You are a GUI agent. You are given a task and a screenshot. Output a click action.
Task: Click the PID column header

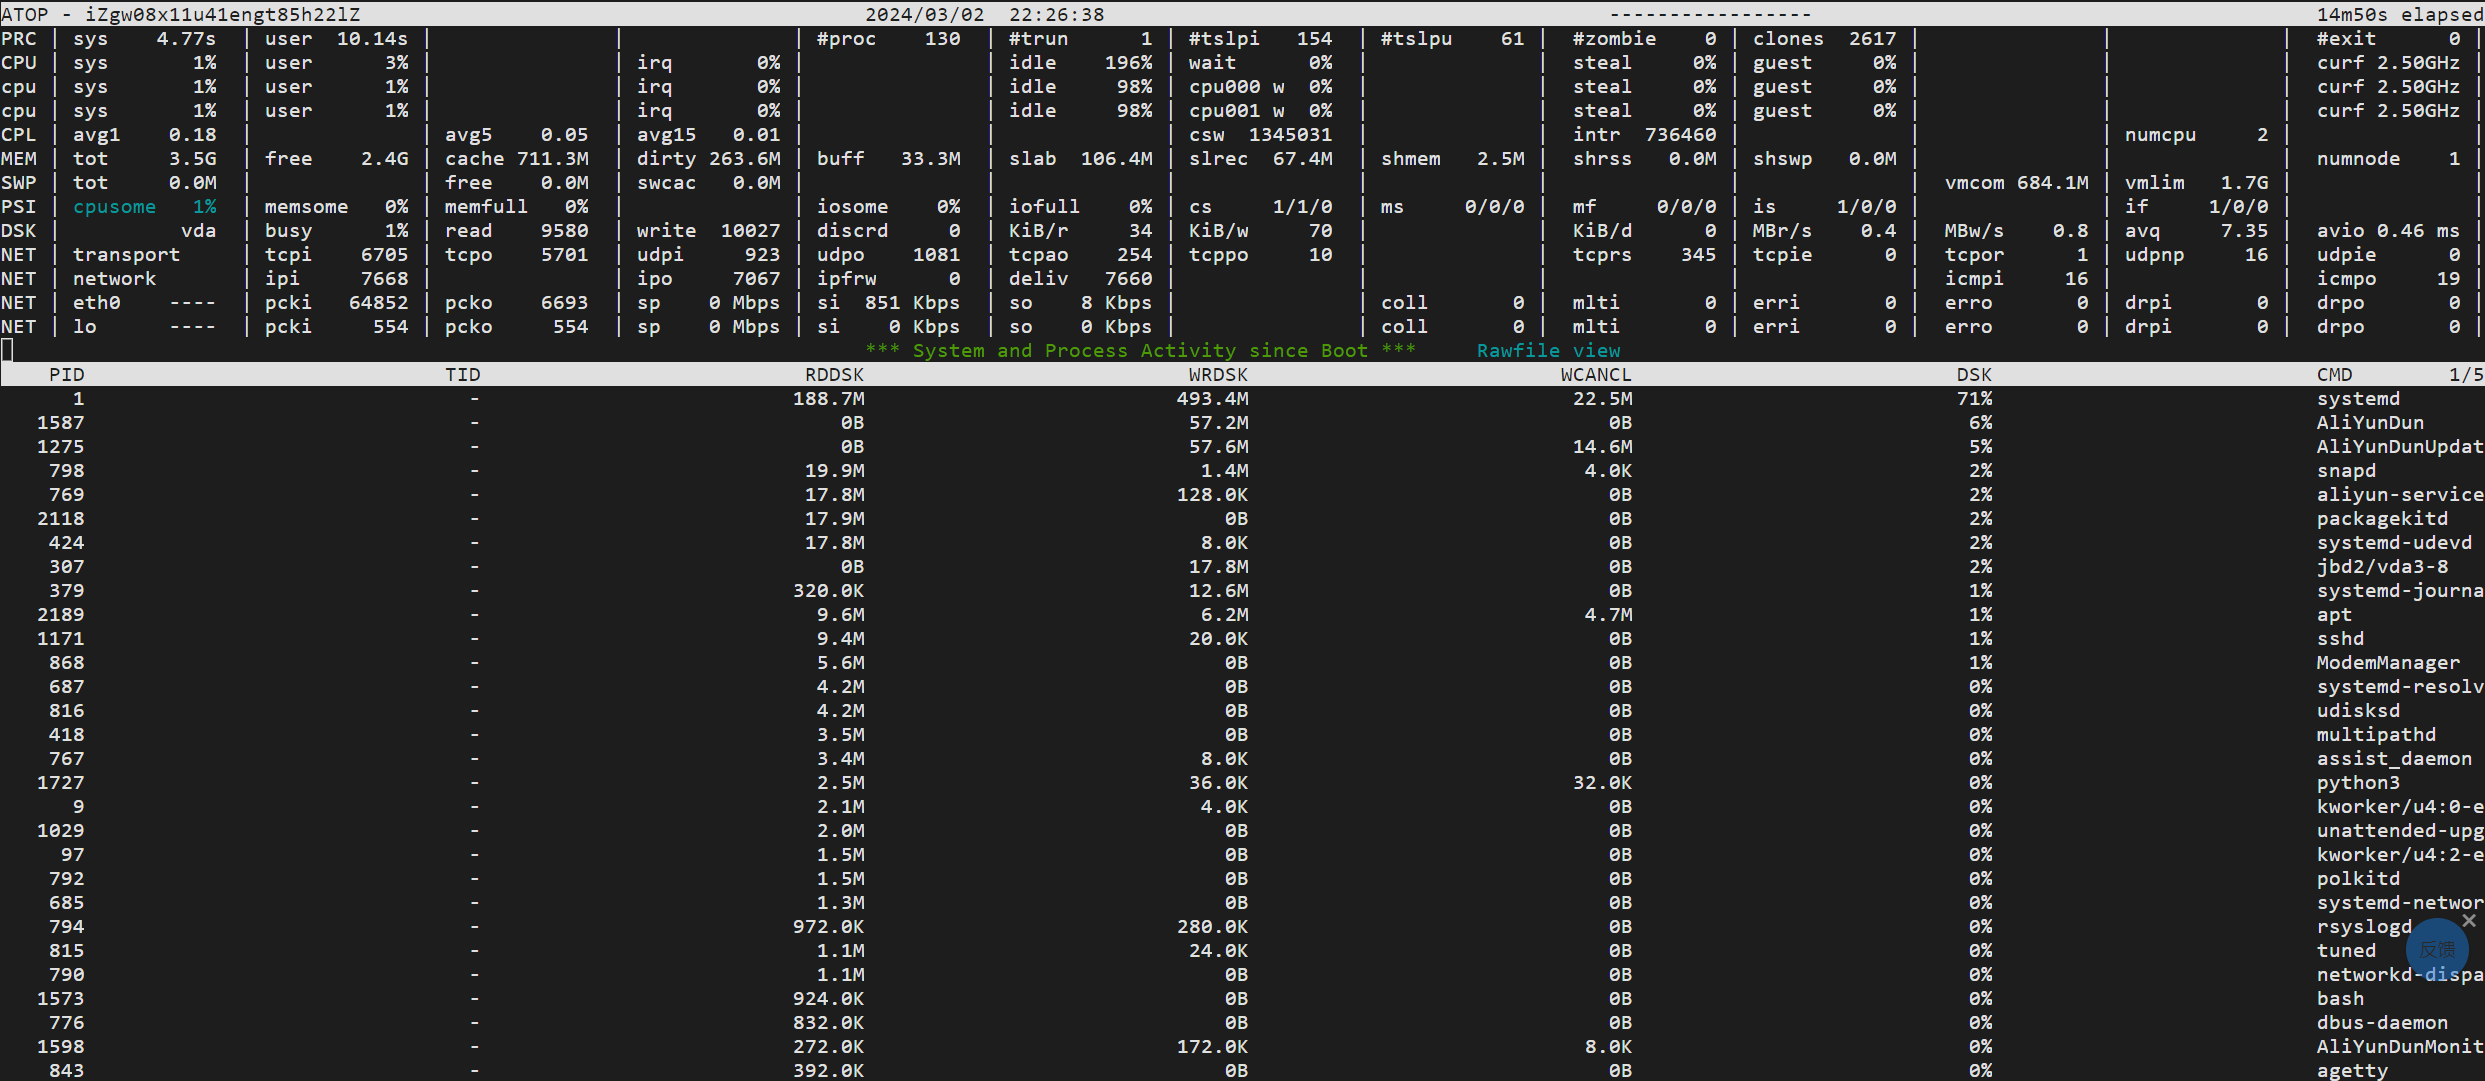[66, 374]
